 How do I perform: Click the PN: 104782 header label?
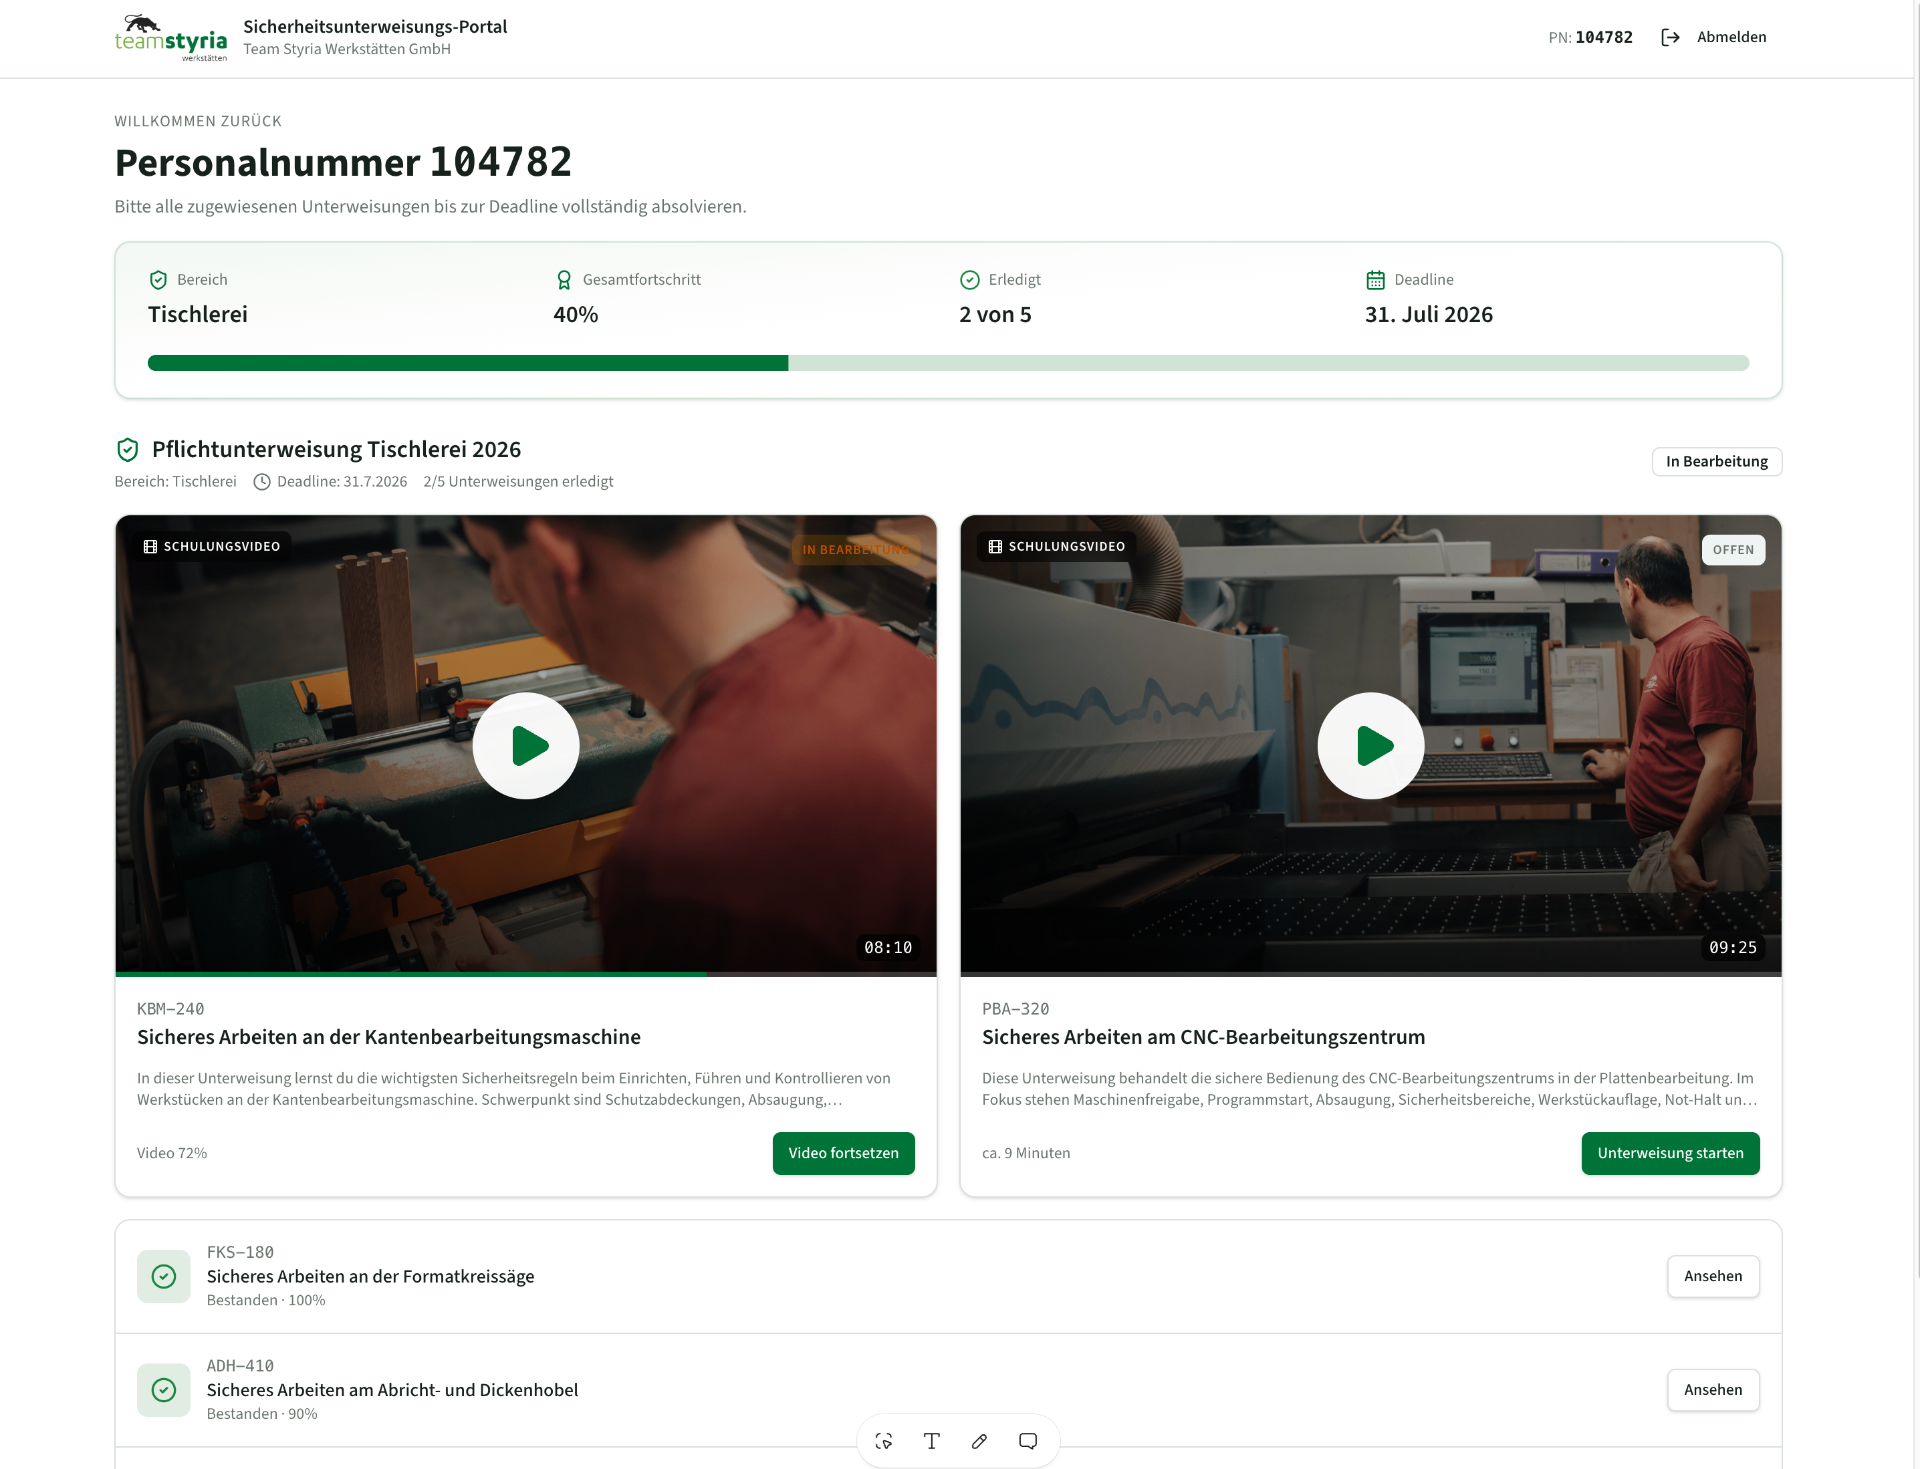click(1590, 37)
